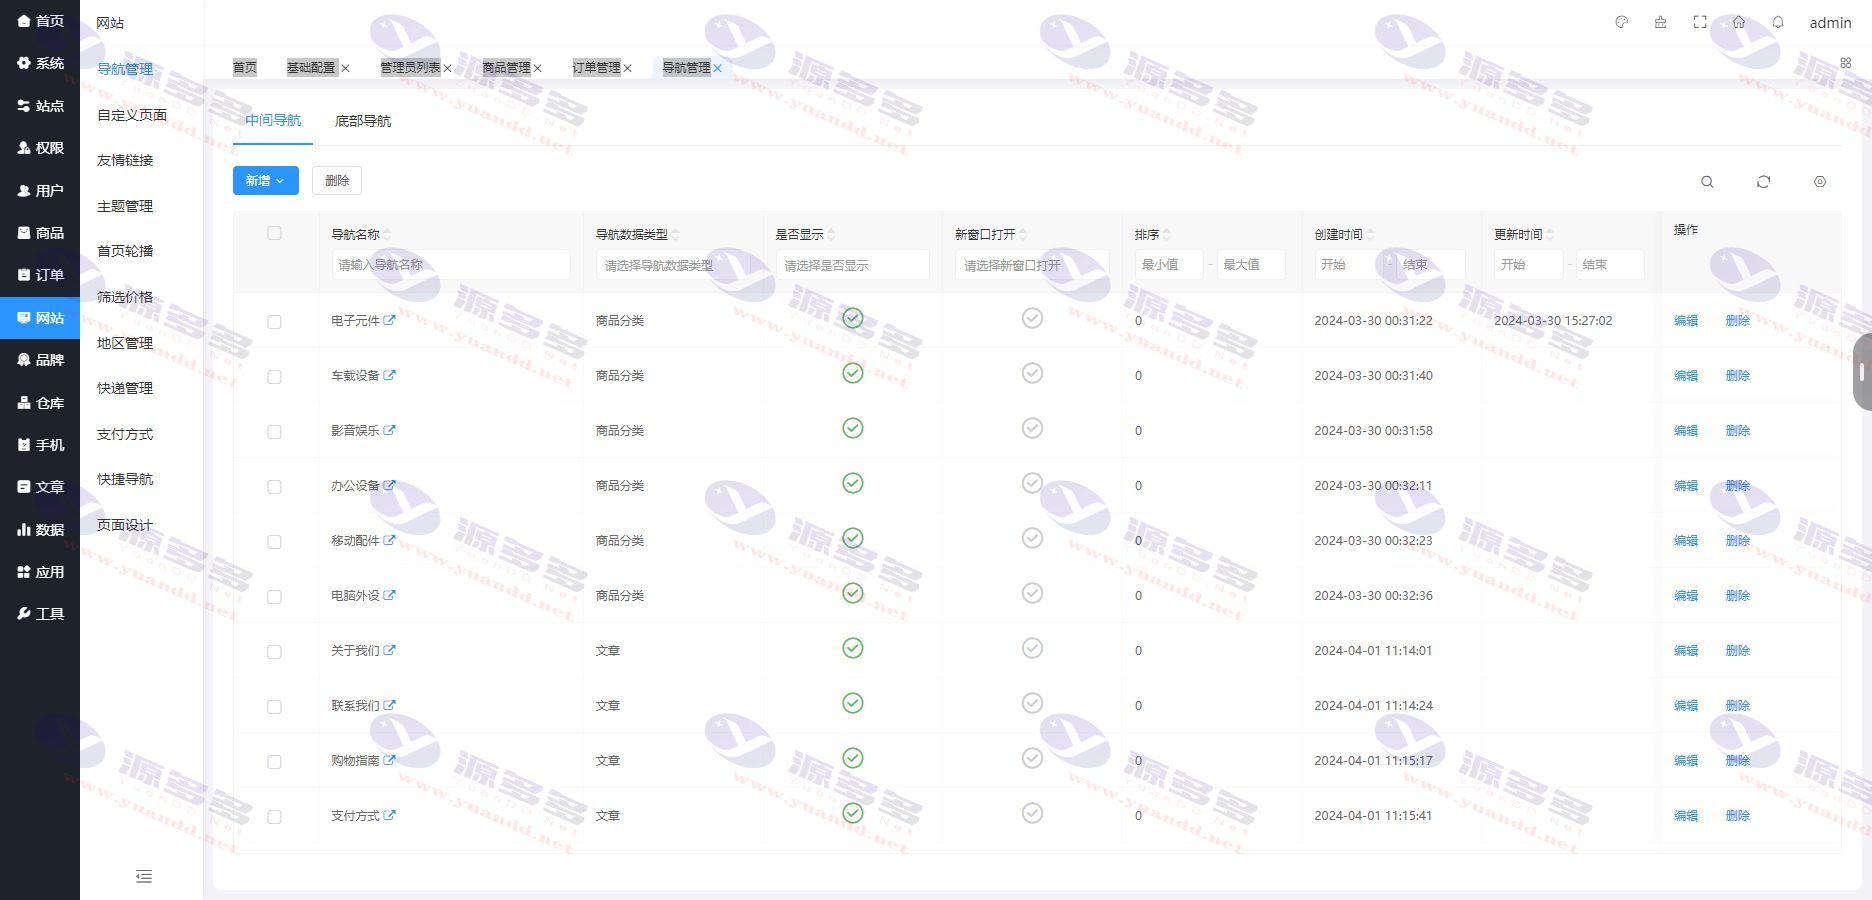Go to 订单 in main sidebar
The height and width of the screenshot is (900, 1872).
[40, 274]
